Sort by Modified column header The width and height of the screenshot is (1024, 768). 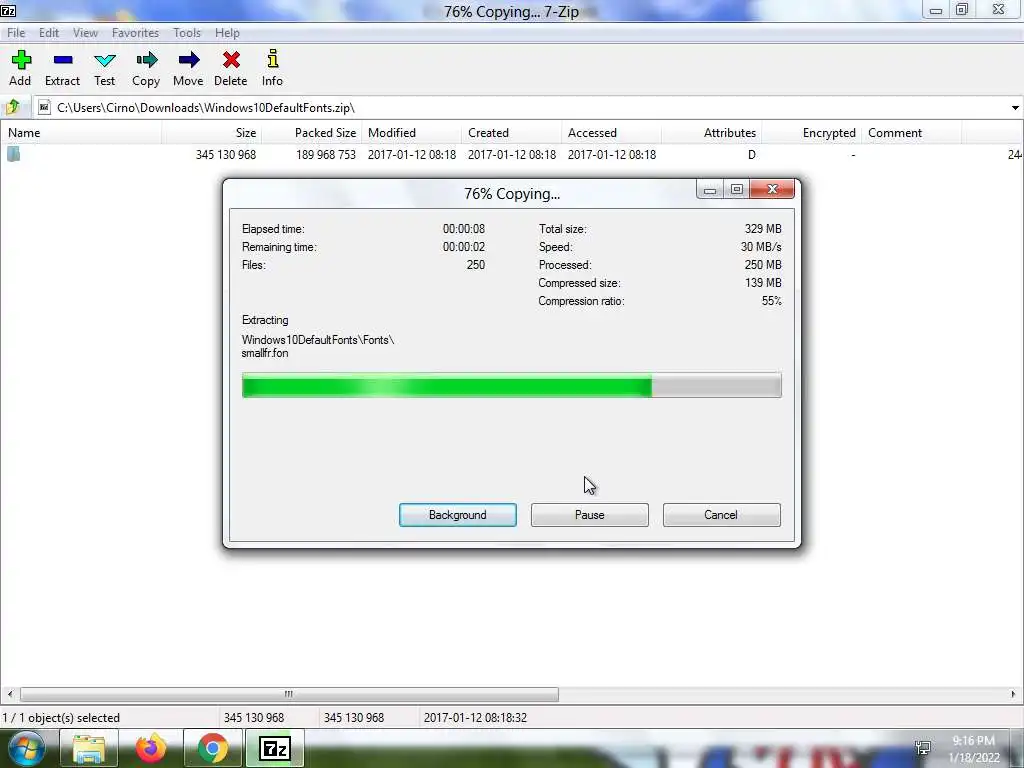(411, 133)
